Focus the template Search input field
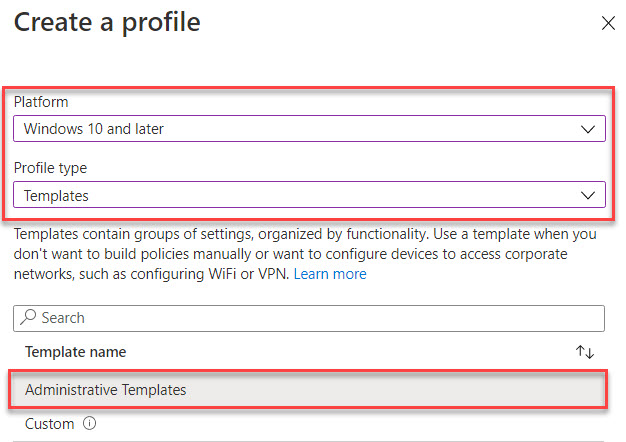 coord(309,318)
